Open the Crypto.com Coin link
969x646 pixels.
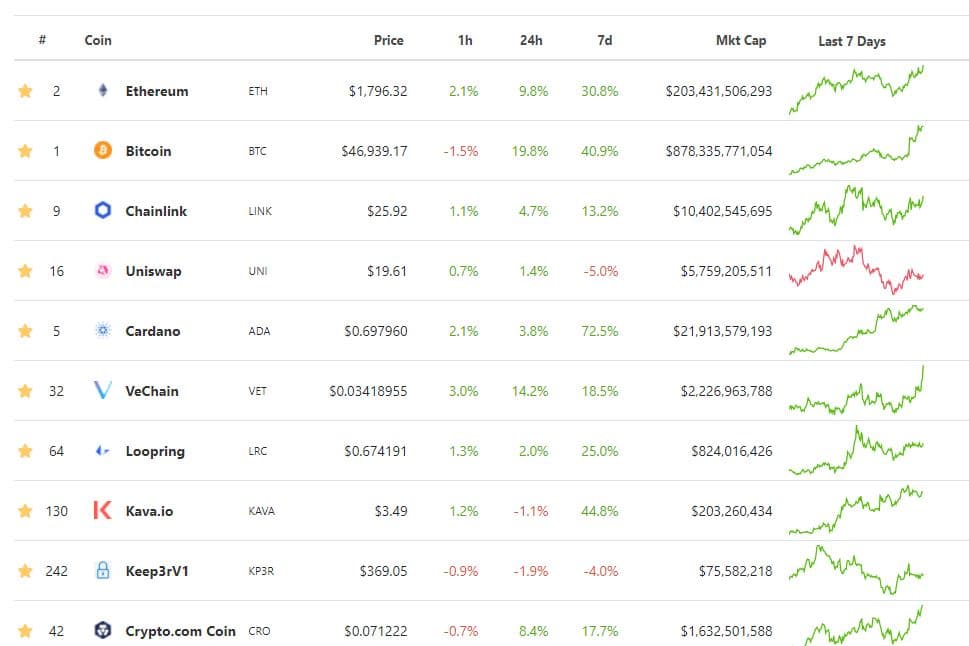pos(180,631)
